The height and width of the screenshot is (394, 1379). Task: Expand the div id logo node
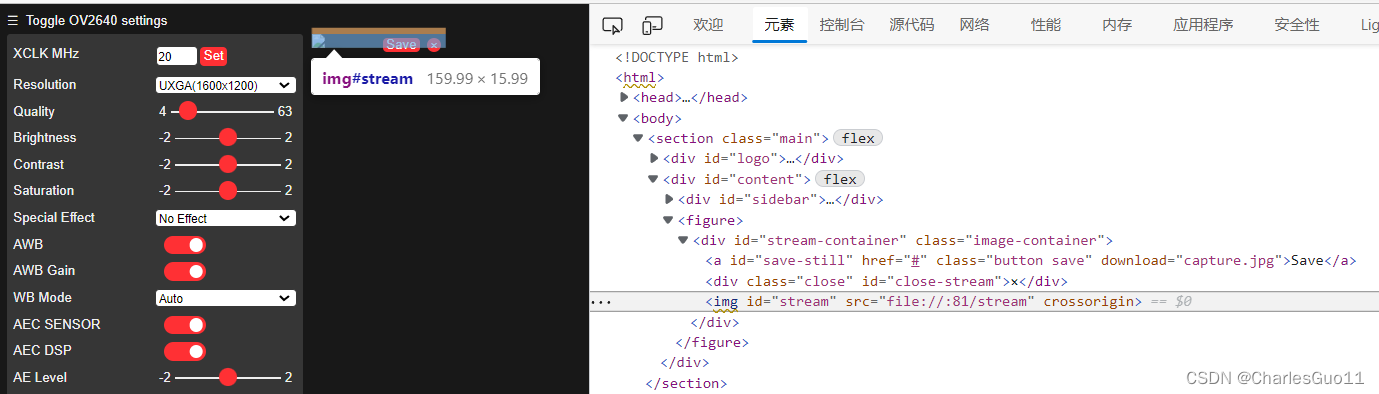654,158
